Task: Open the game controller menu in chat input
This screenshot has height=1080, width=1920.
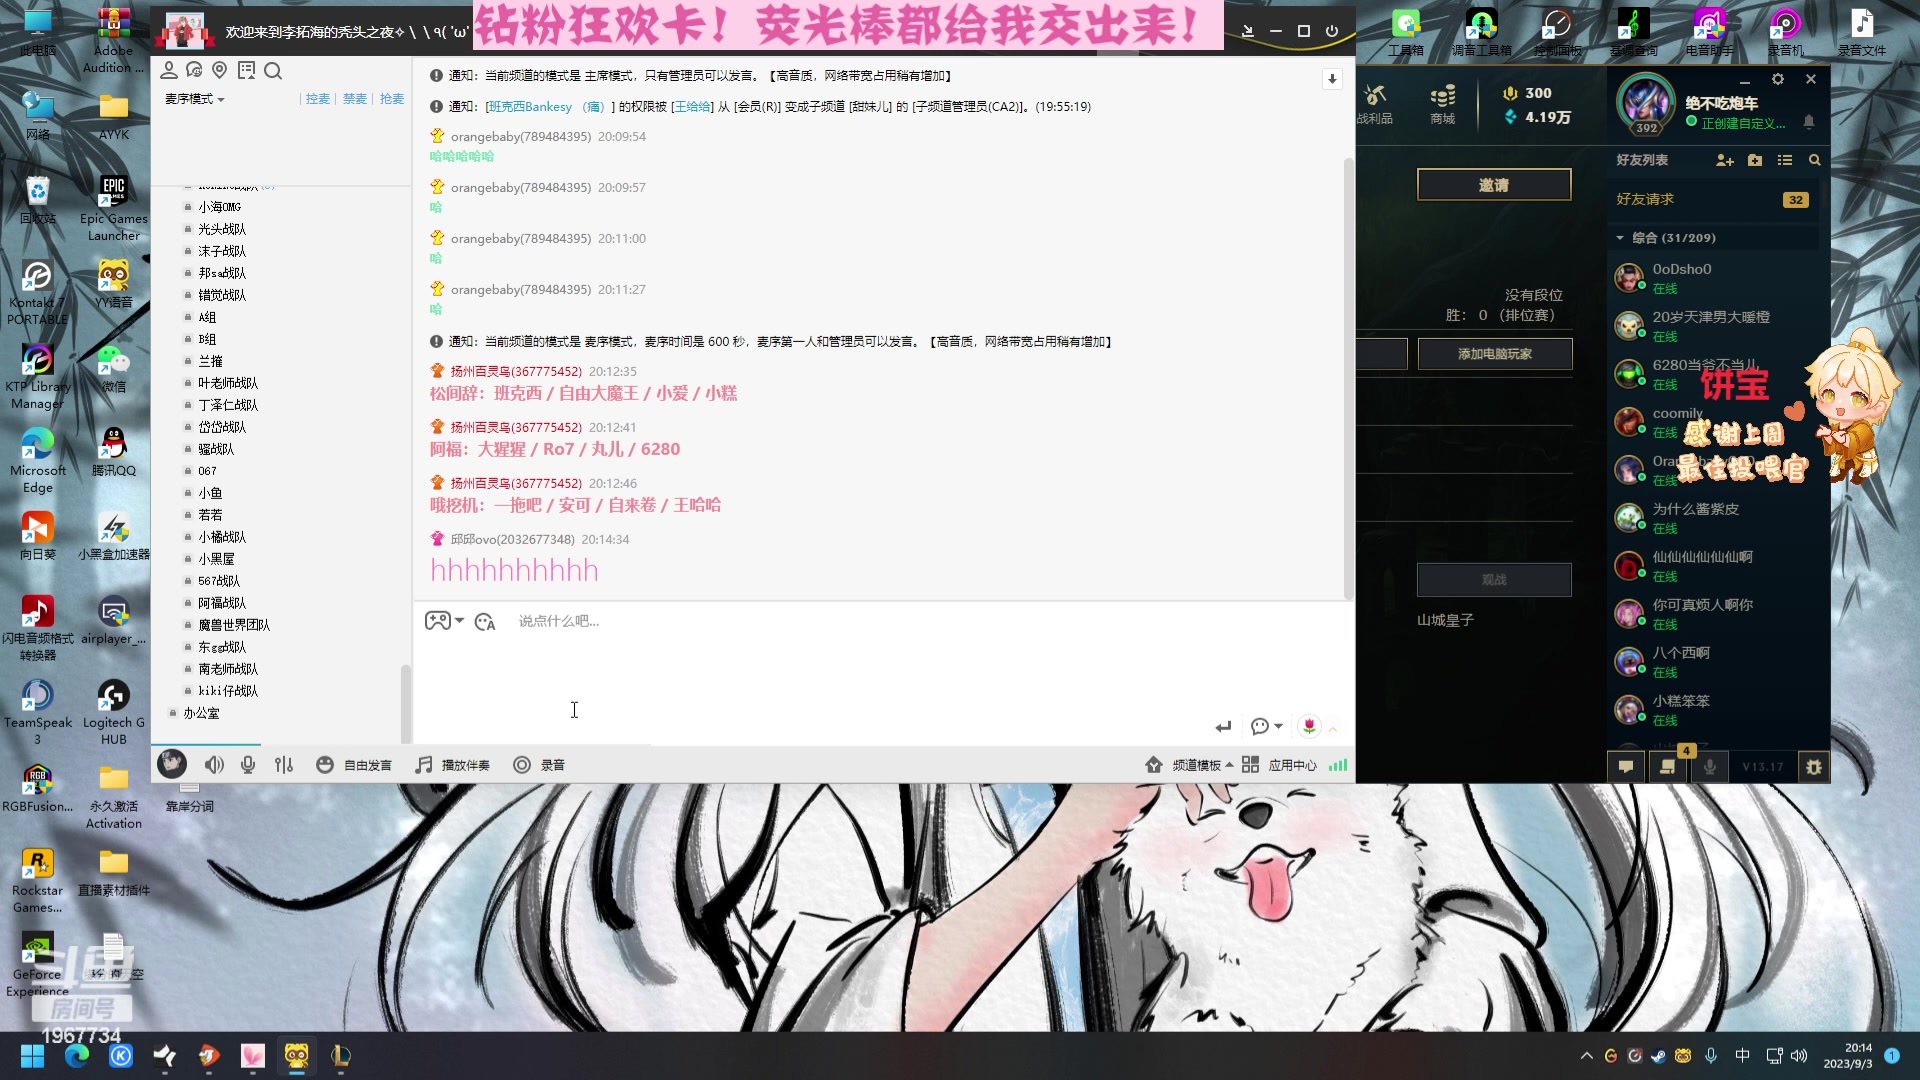Action: (444, 621)
